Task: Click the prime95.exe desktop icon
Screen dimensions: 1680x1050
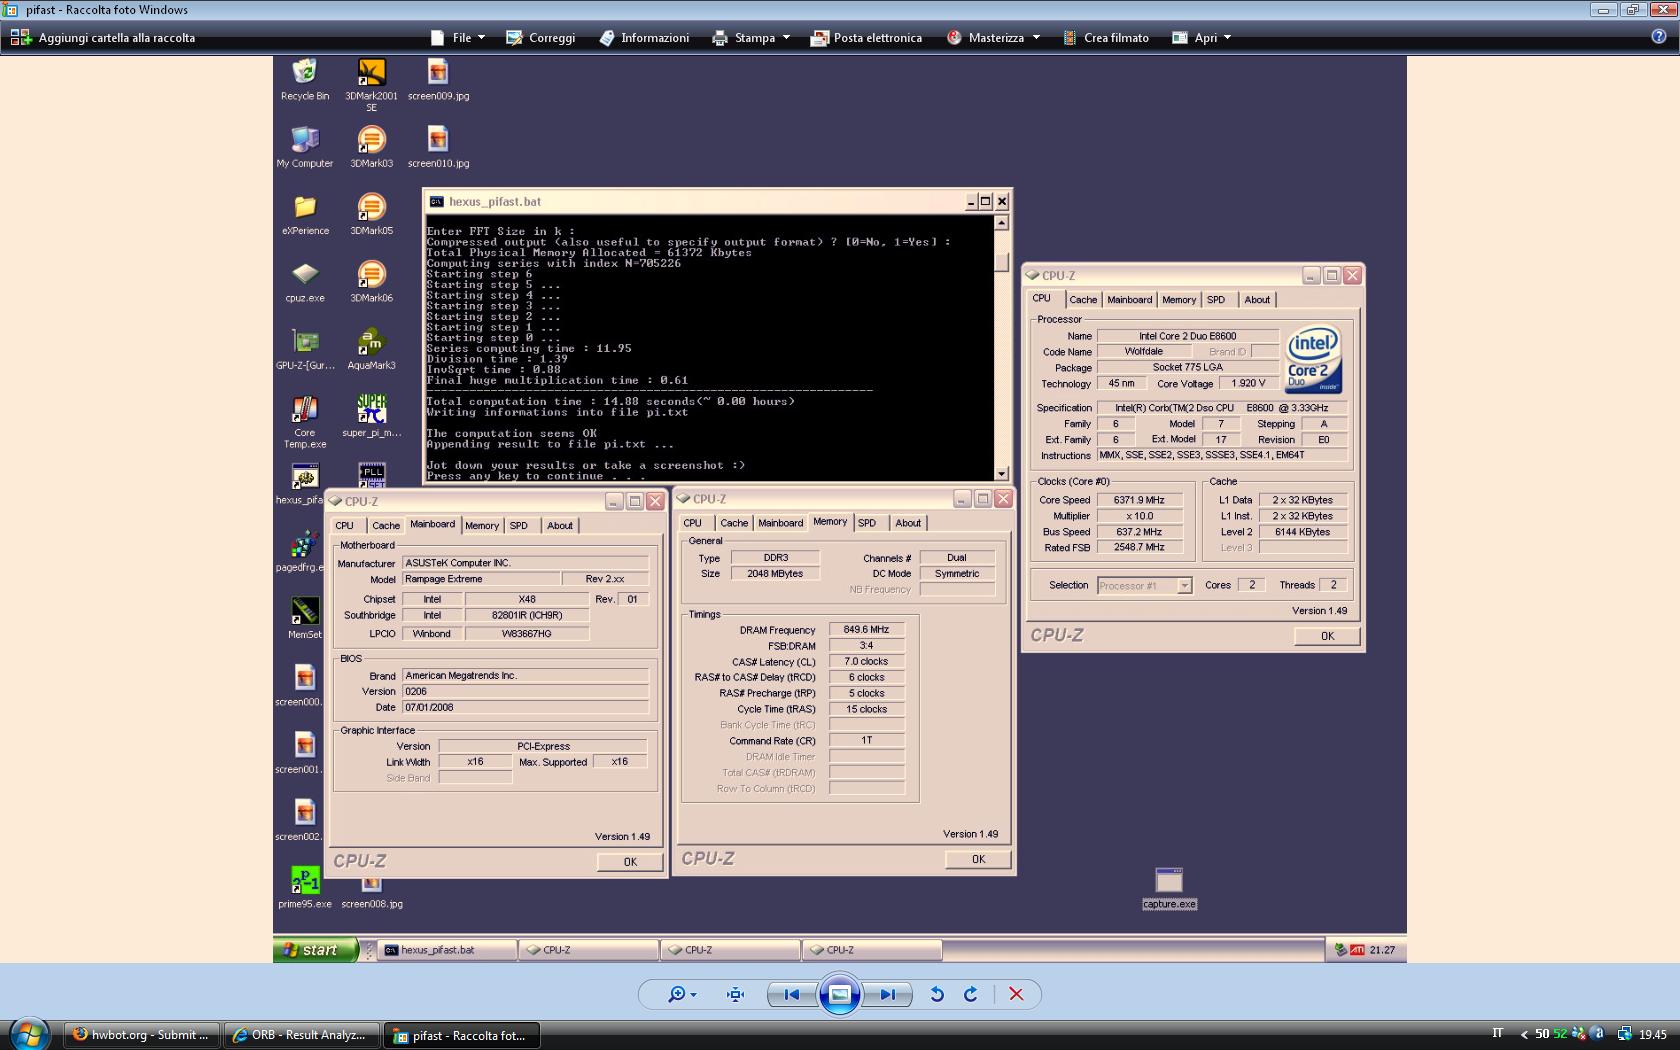Action: coord(305,888)
